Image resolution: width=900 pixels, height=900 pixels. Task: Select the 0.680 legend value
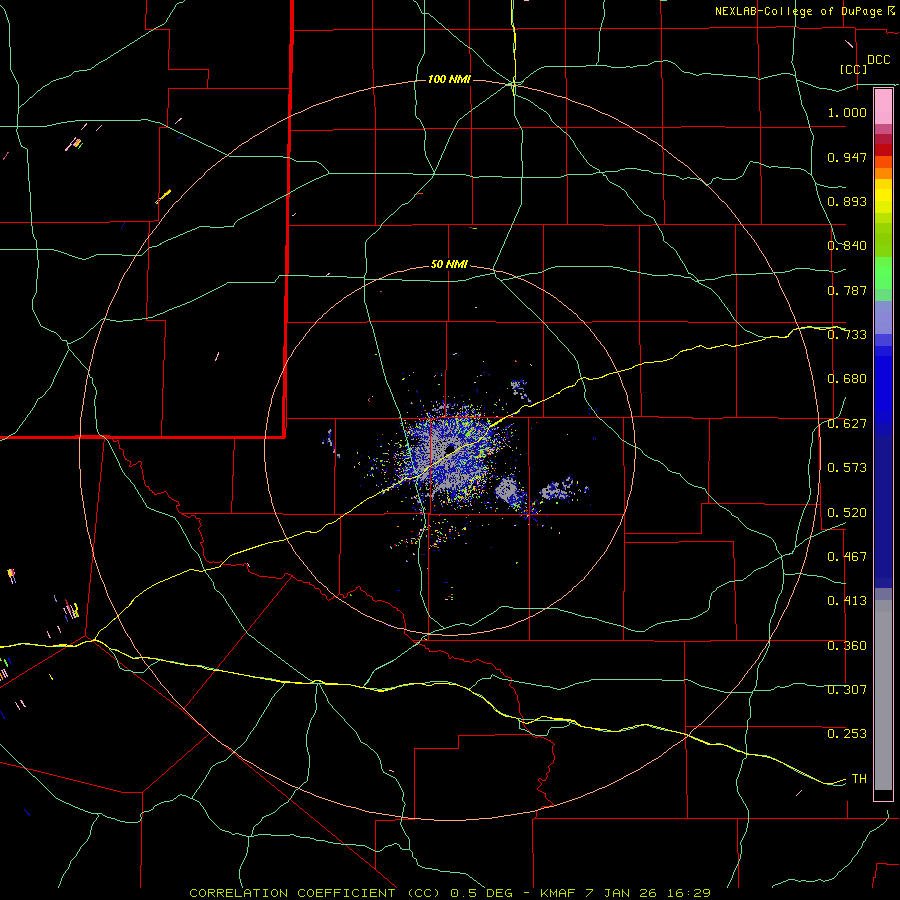click(x=847, y=379)
